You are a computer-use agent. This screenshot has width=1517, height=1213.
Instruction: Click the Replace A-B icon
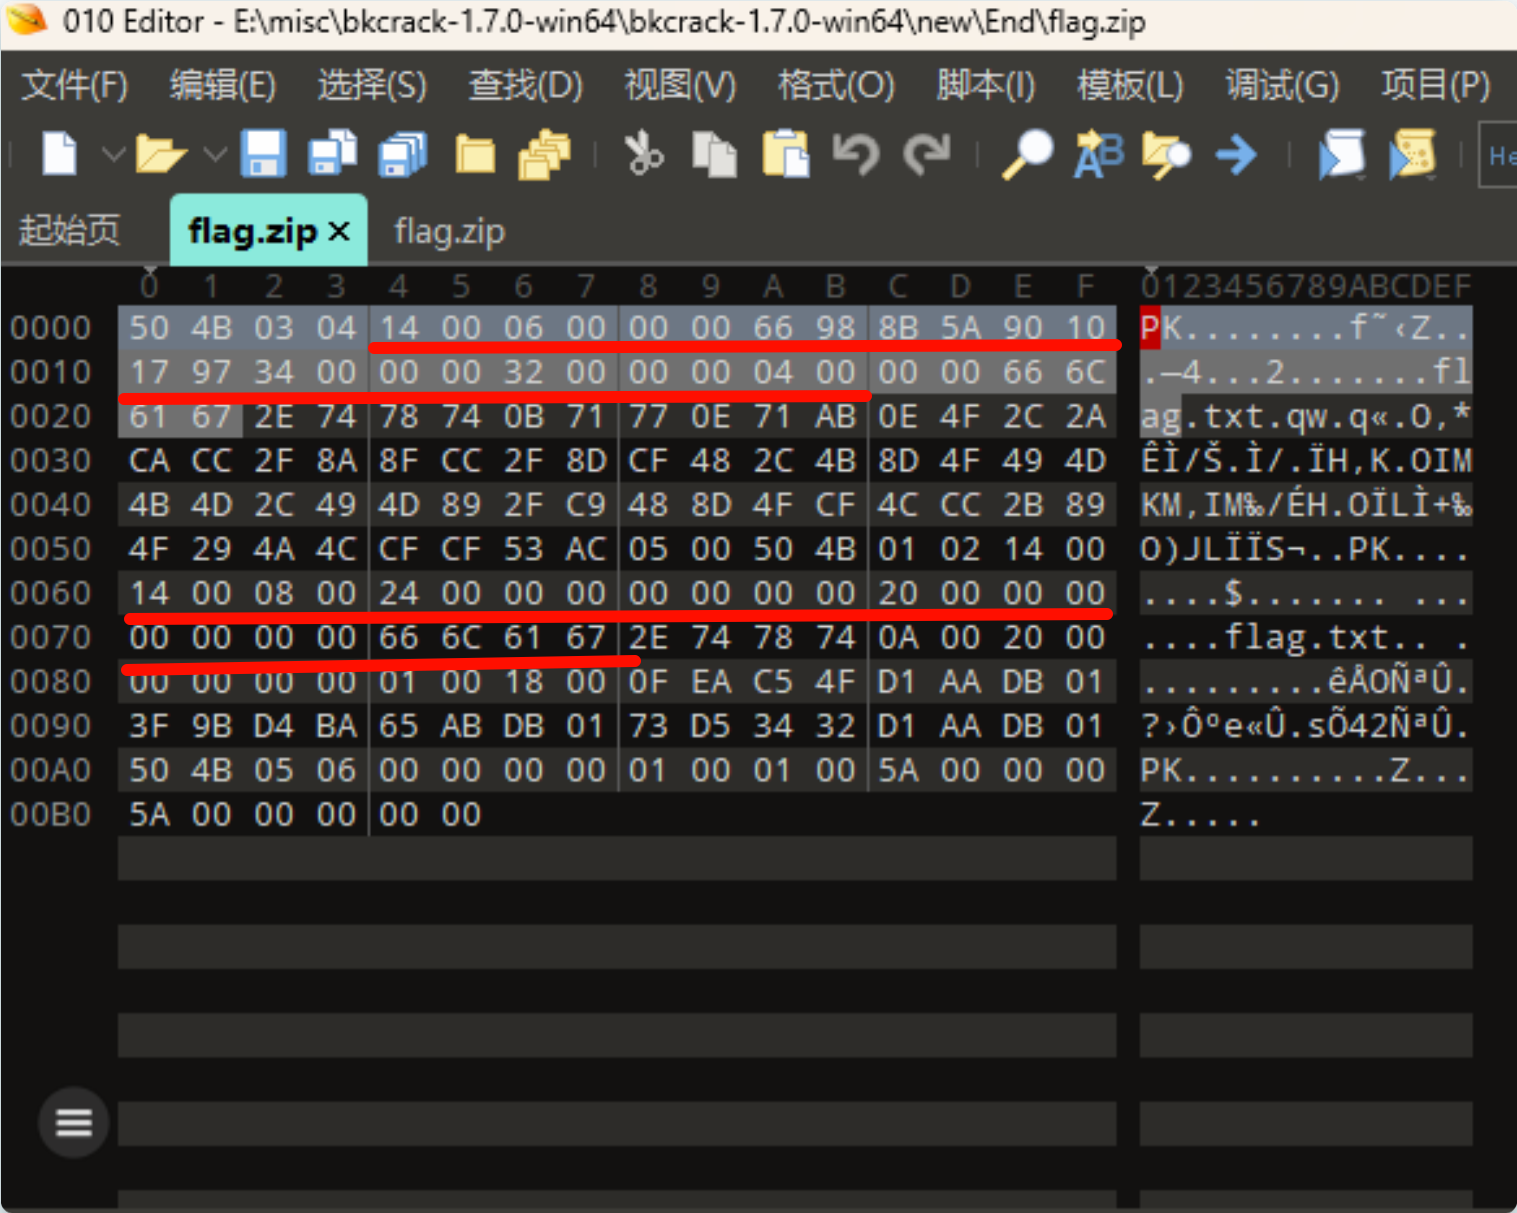[1098, 154]
